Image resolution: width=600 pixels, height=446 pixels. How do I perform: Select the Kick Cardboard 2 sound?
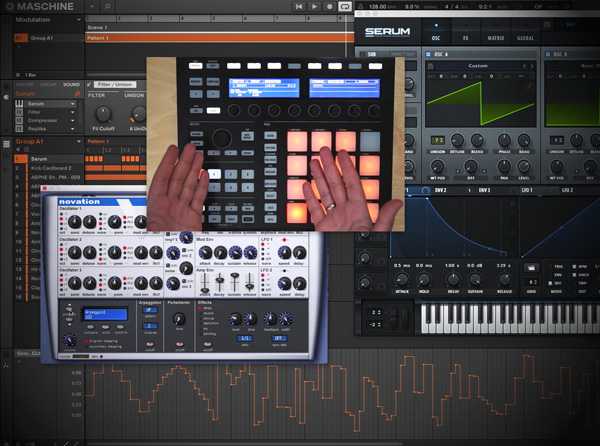coord(49,168)
